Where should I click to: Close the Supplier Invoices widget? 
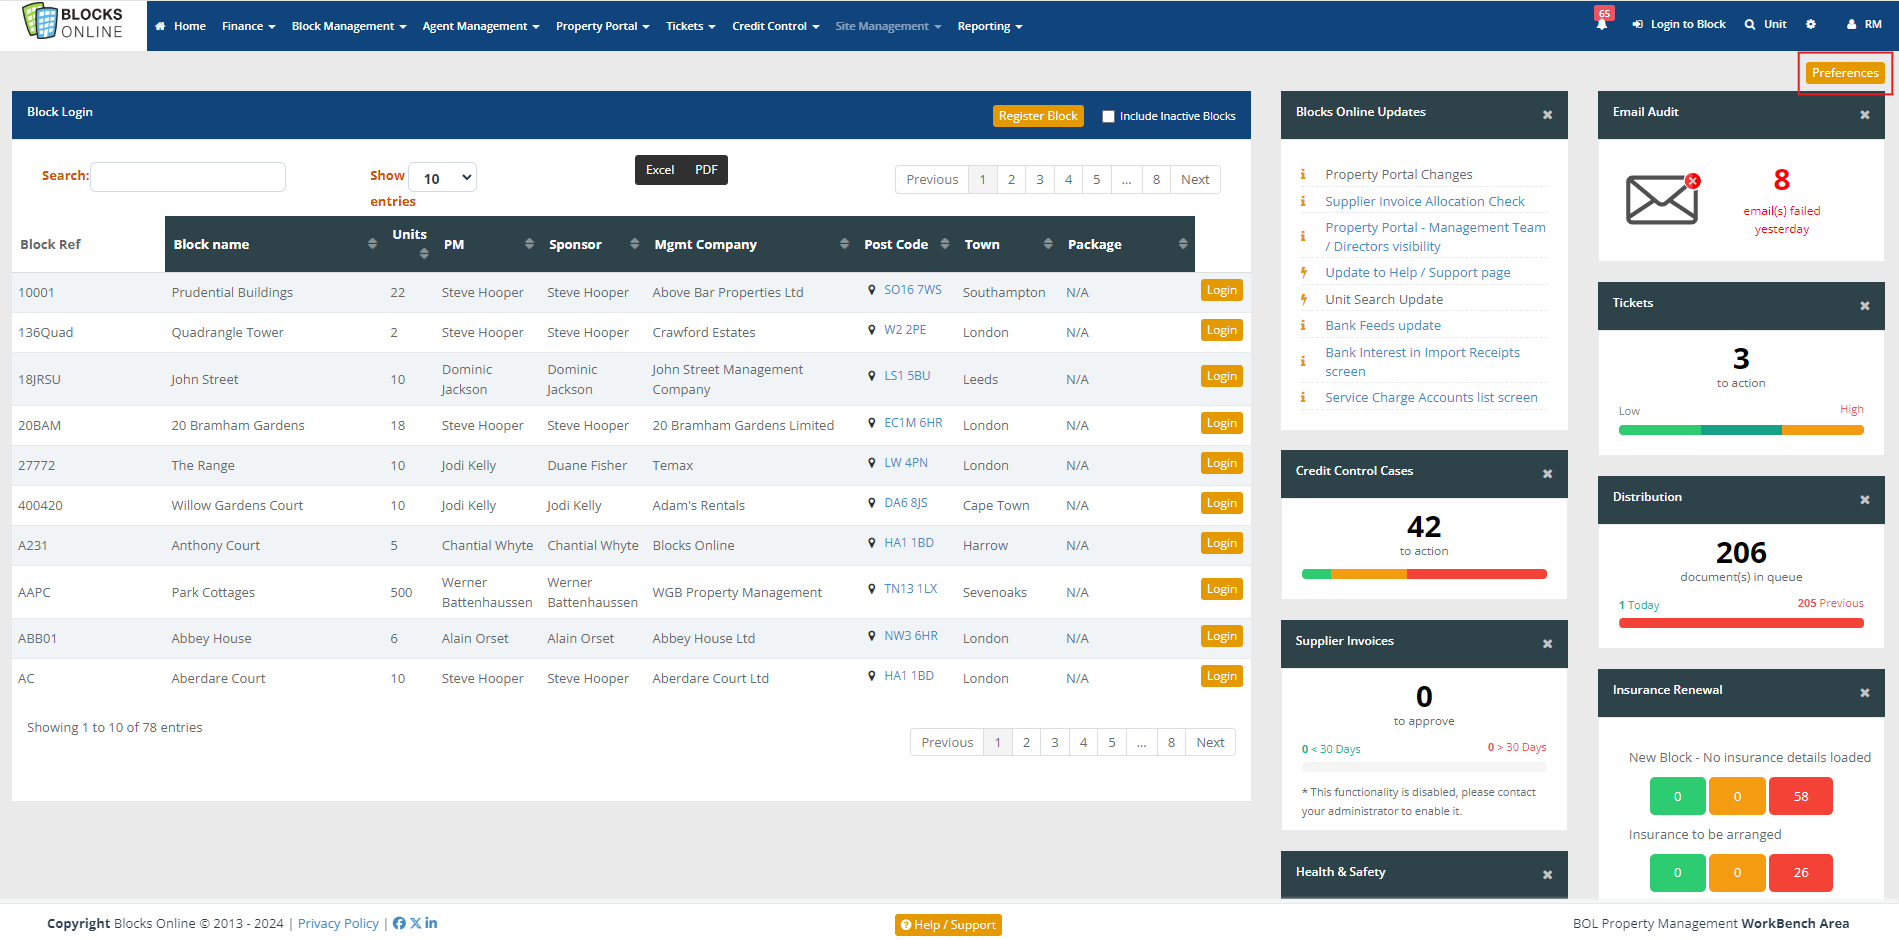pyautogui.click(x=1547, y=644)
